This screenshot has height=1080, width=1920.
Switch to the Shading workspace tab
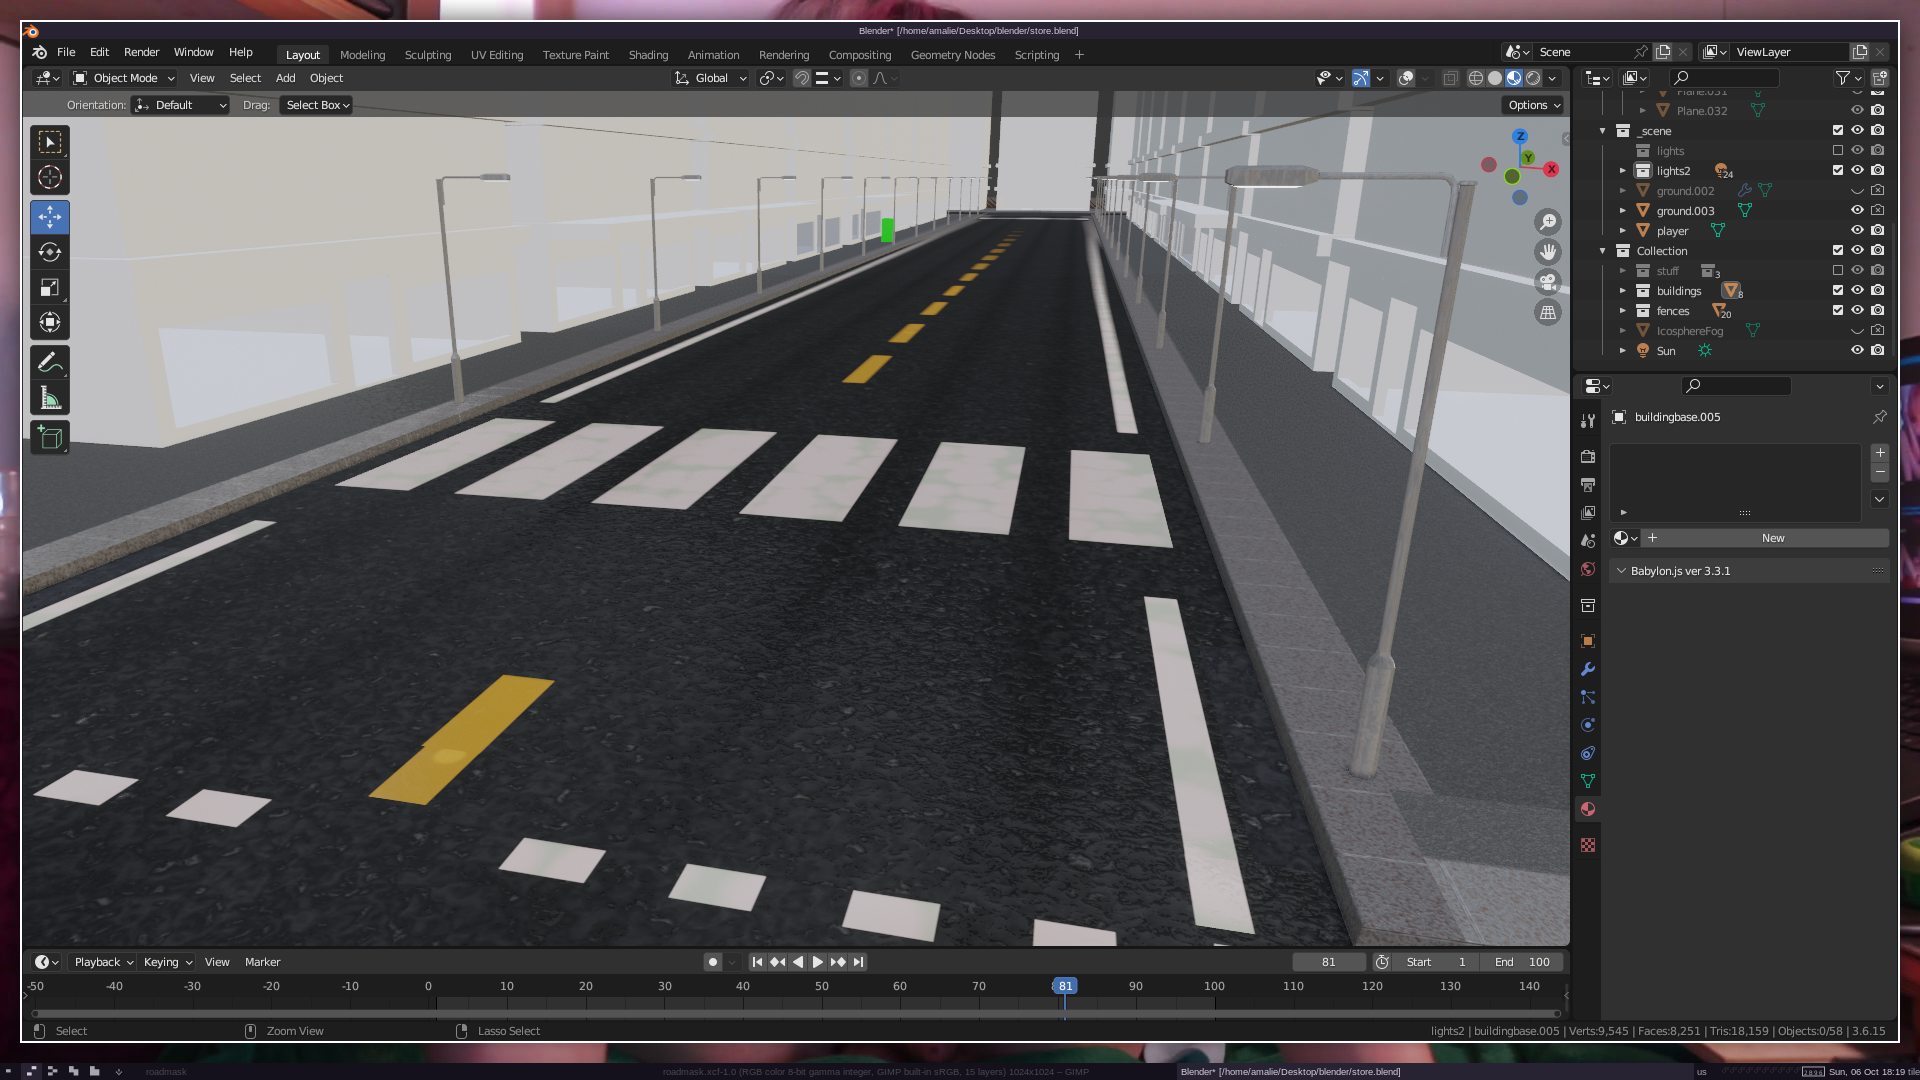pyautogui.click(x=648, y=55)
